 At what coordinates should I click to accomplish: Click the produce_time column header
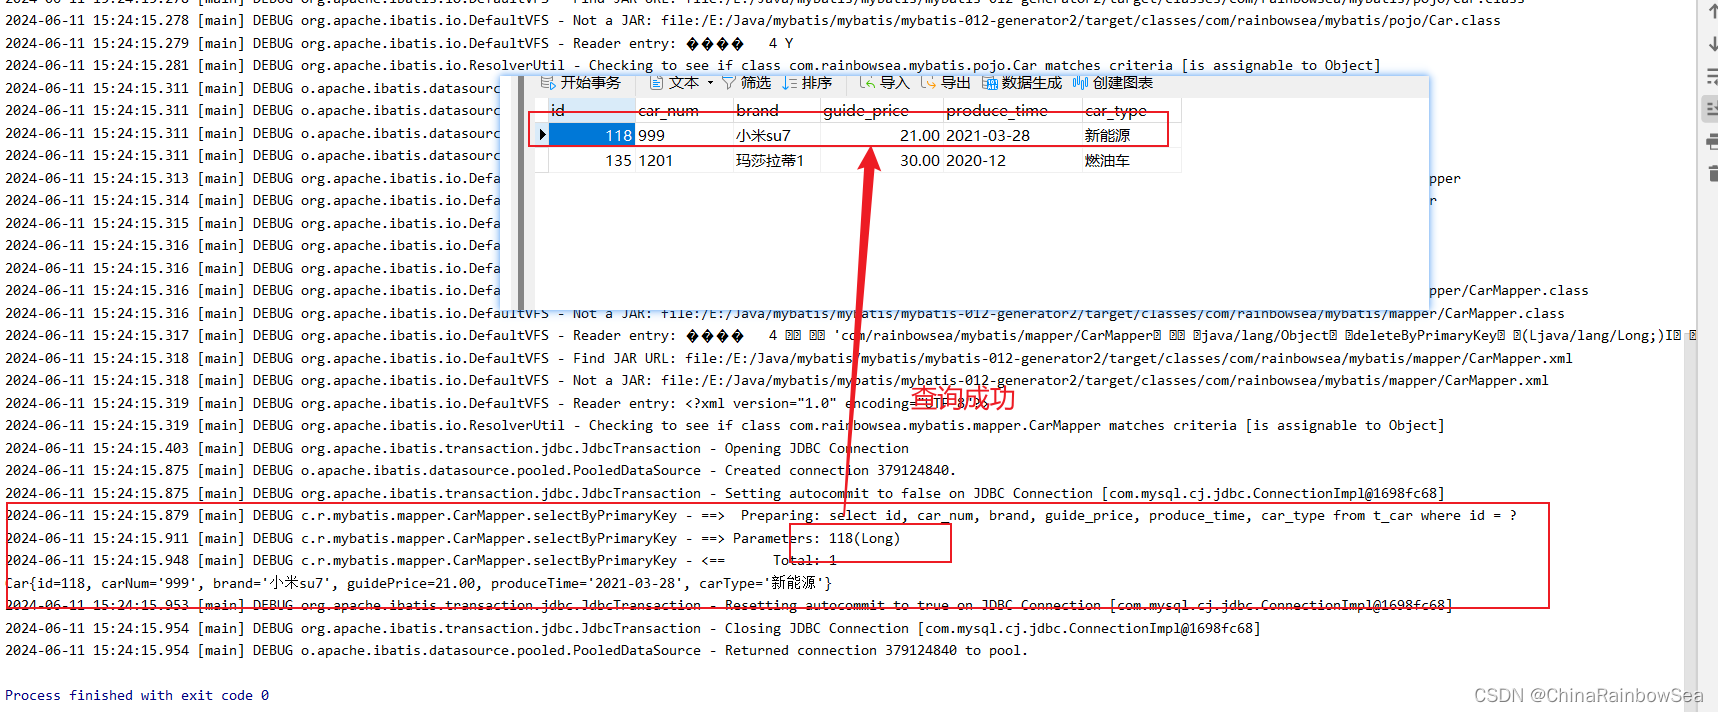click(x=1013, y=110)
